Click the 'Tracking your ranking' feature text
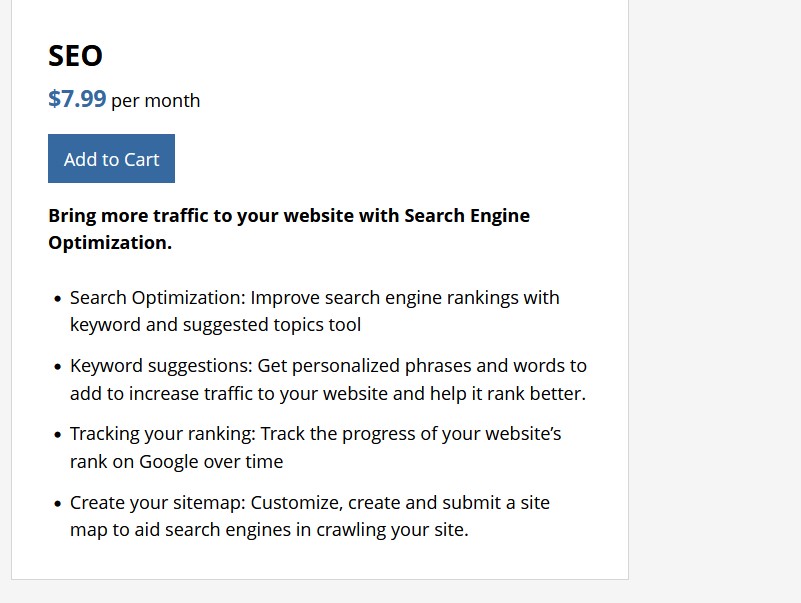 (x=159, y=434)
